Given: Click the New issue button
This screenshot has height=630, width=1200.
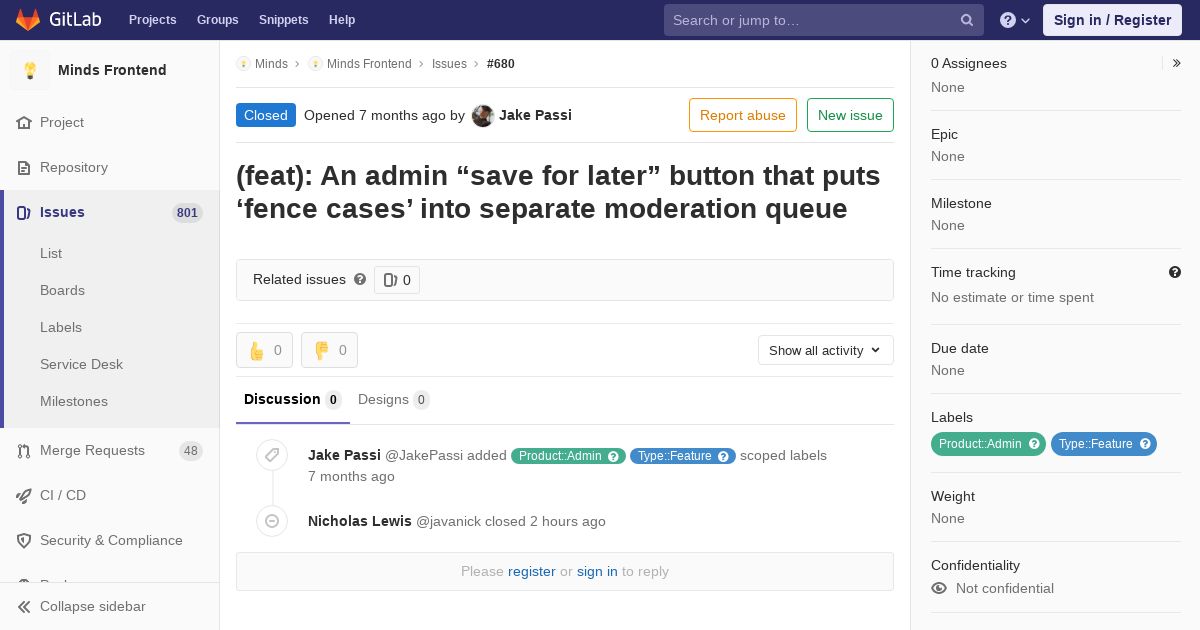Looking at the screenshot, I should (x=850, y=115).
